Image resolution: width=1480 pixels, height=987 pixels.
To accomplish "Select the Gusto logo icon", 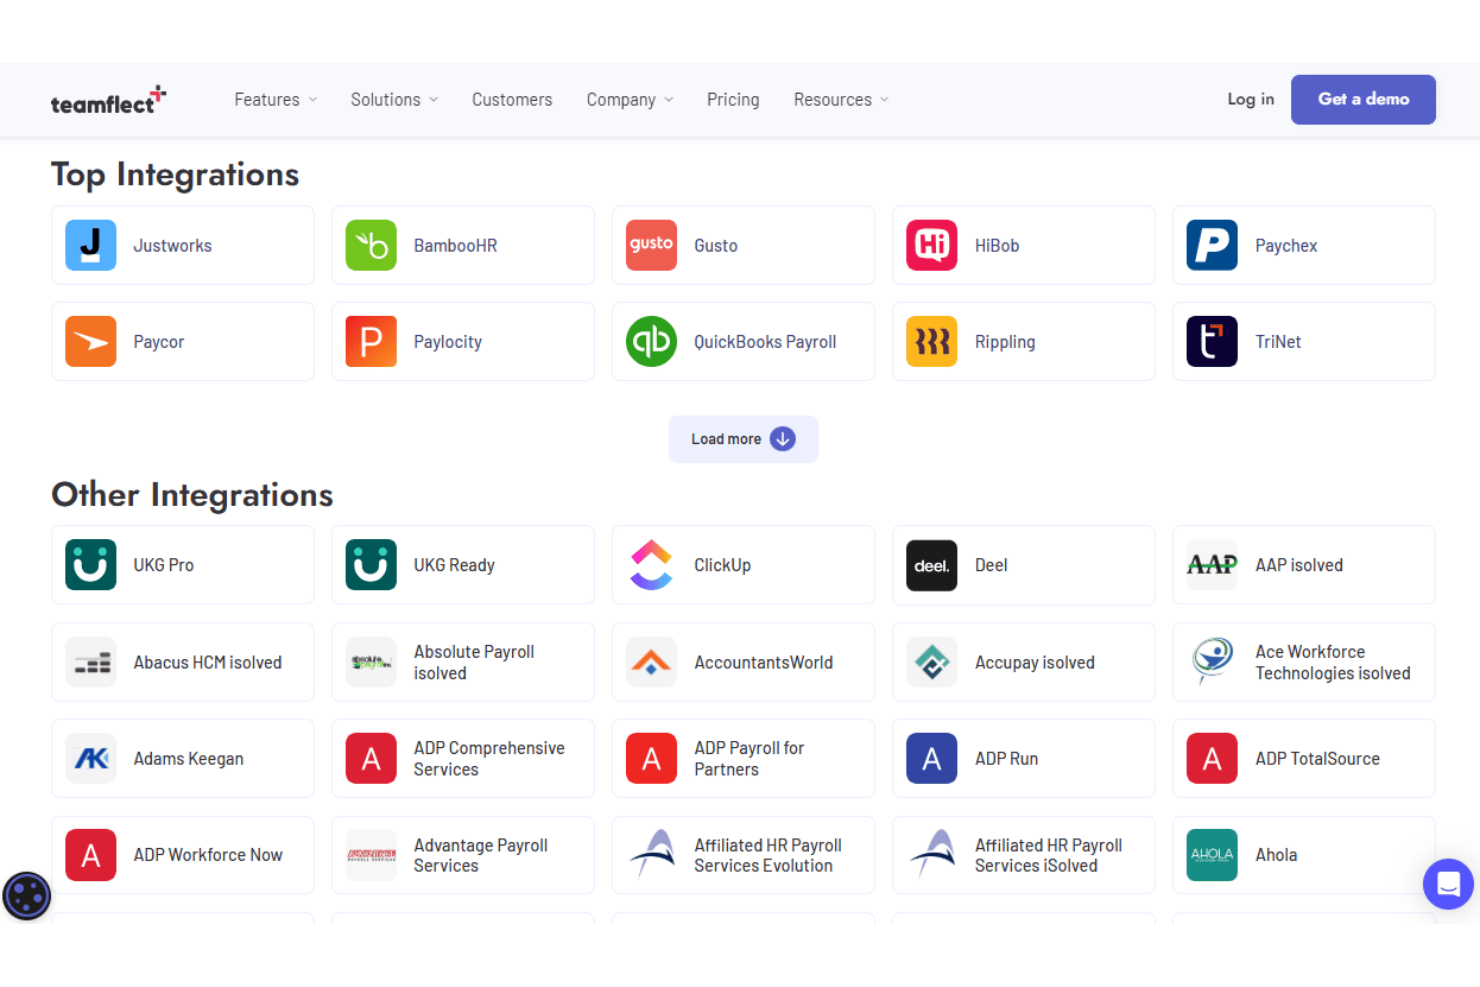I will 652,245.
